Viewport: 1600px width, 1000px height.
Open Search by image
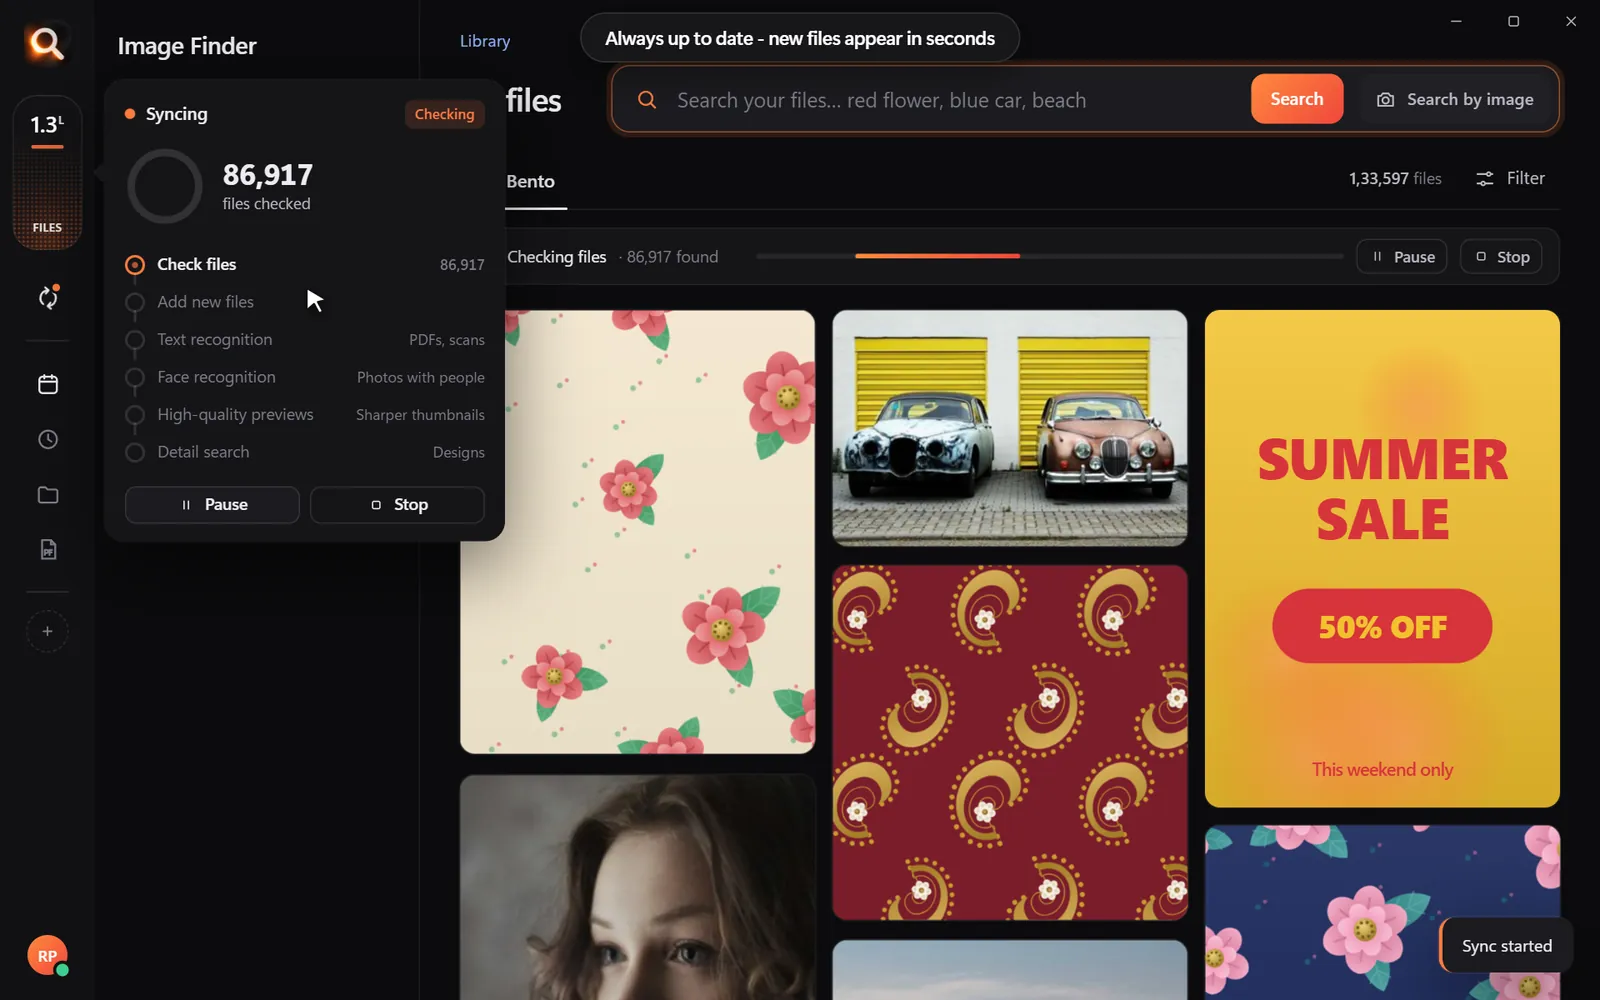[x=1455, y=99]
